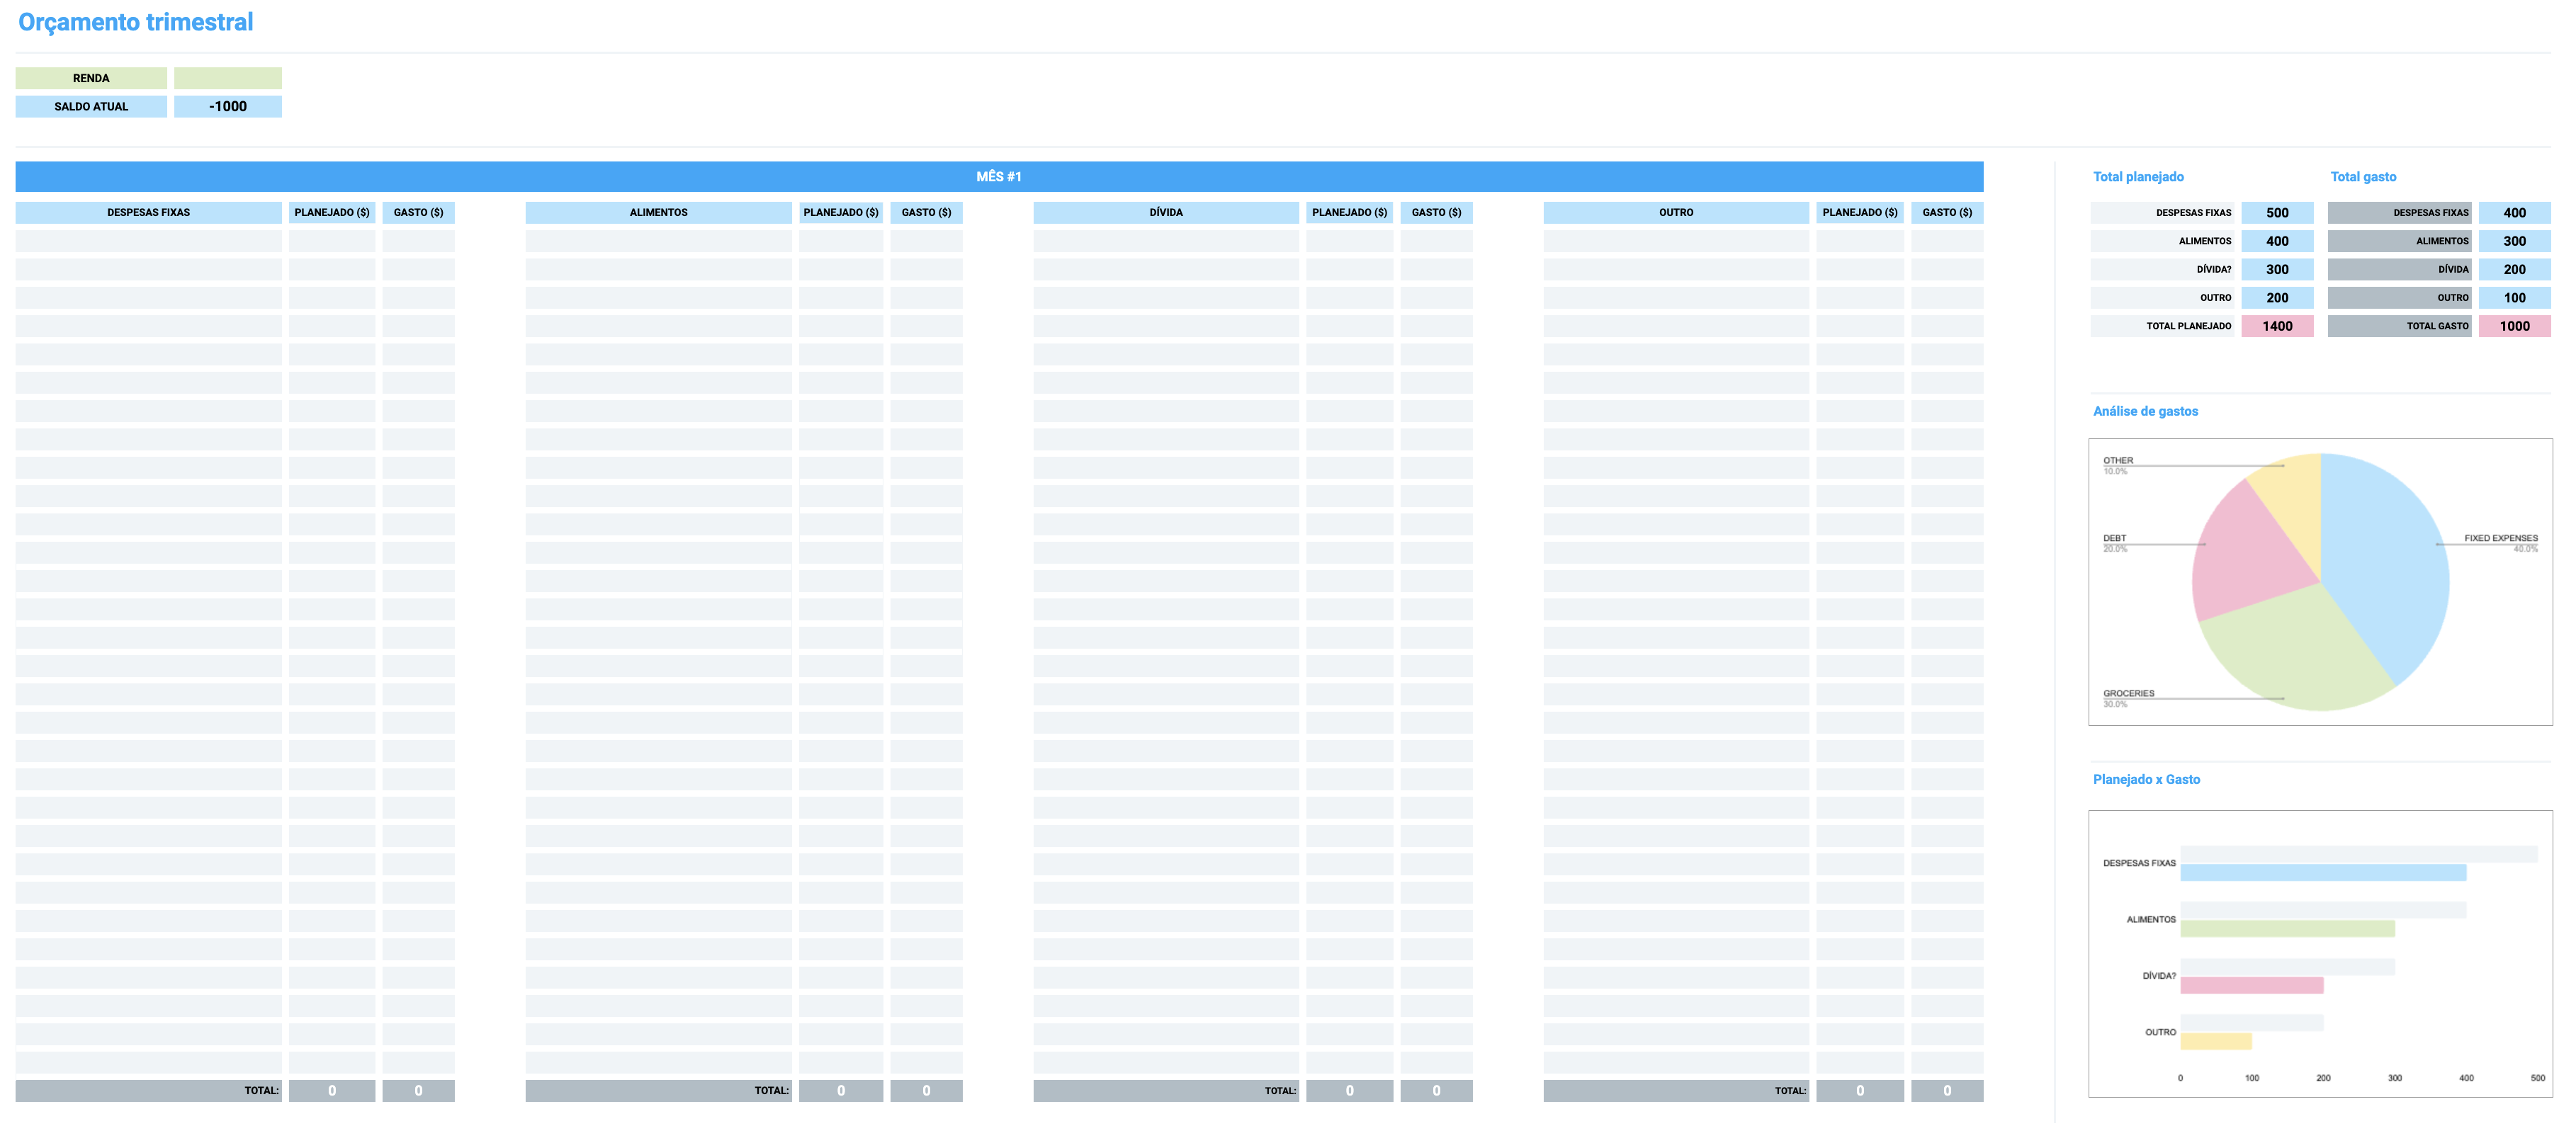Image resolution: width=2576 pixels, height=1126 pixels.
Task: Click PLANEJADO ($) header in Alimentos table
Action: pyautogui.click(x=841, y=212)
